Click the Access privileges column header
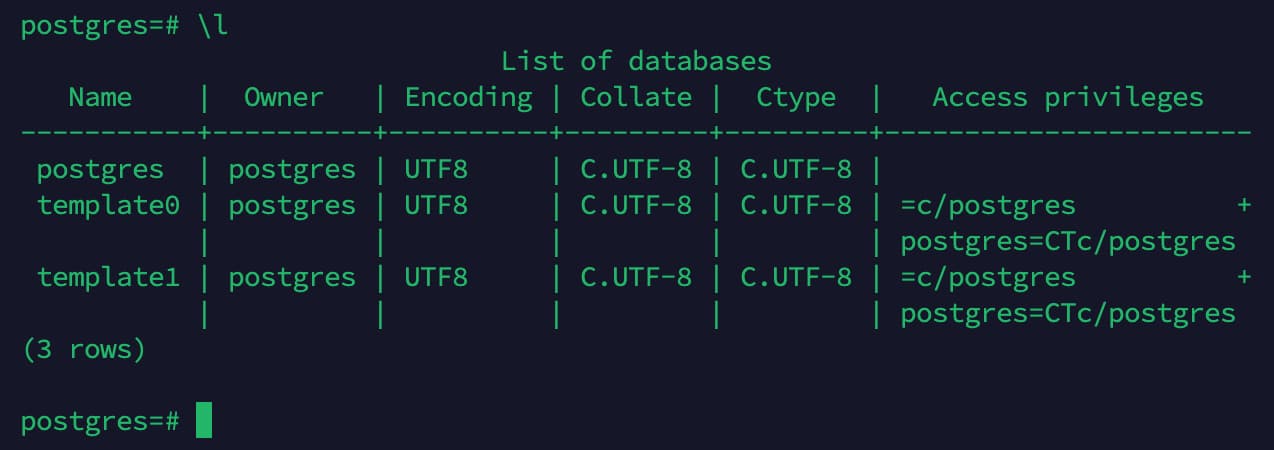1274x450 pixels. [x=1067, y=97]
